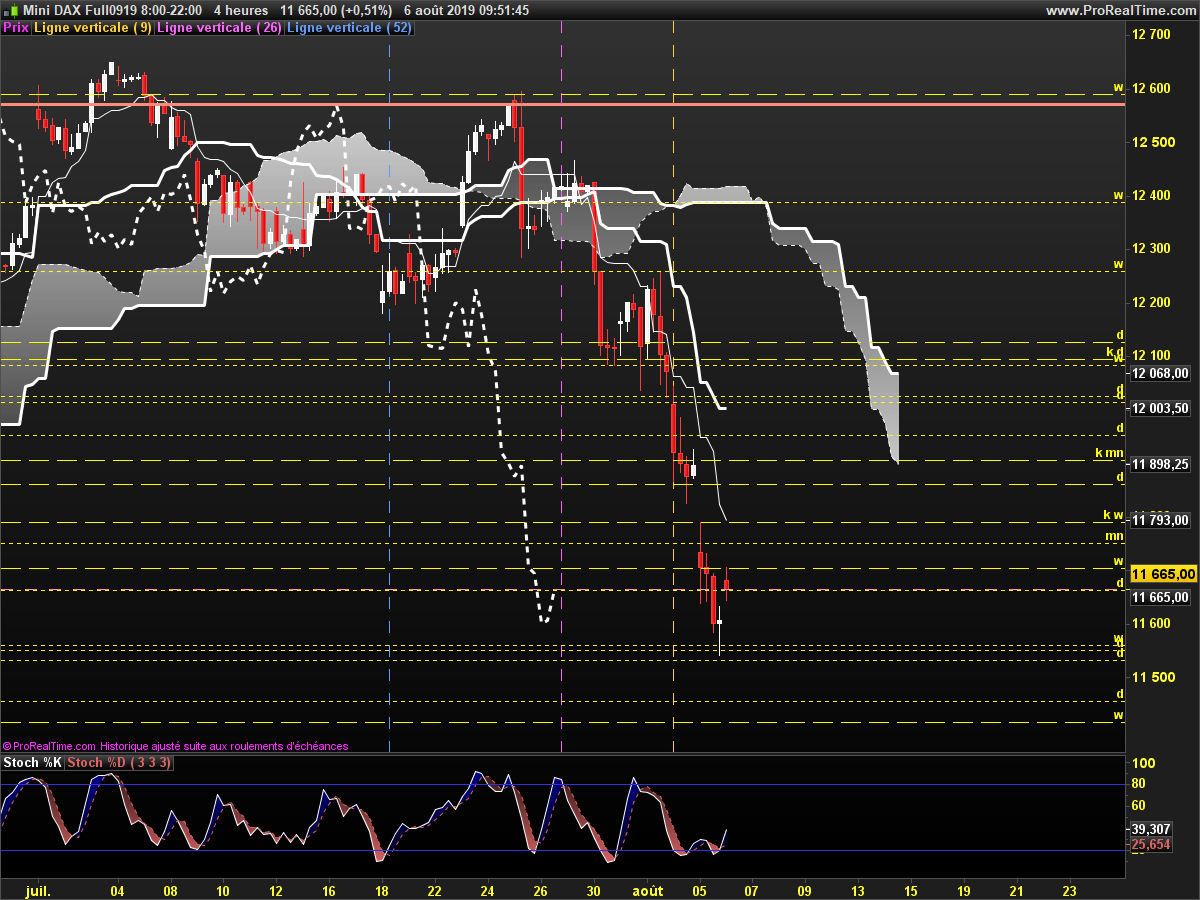1200x900 pixels.
Task: Open the 'Stoch %D (3 3 3)' label
Action: pos(119,763)
